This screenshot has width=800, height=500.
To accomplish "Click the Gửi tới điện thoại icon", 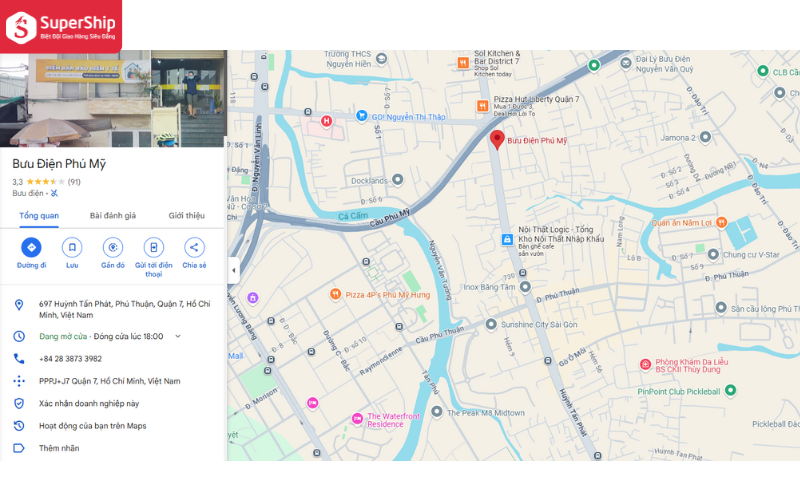I will coord(154,247).
